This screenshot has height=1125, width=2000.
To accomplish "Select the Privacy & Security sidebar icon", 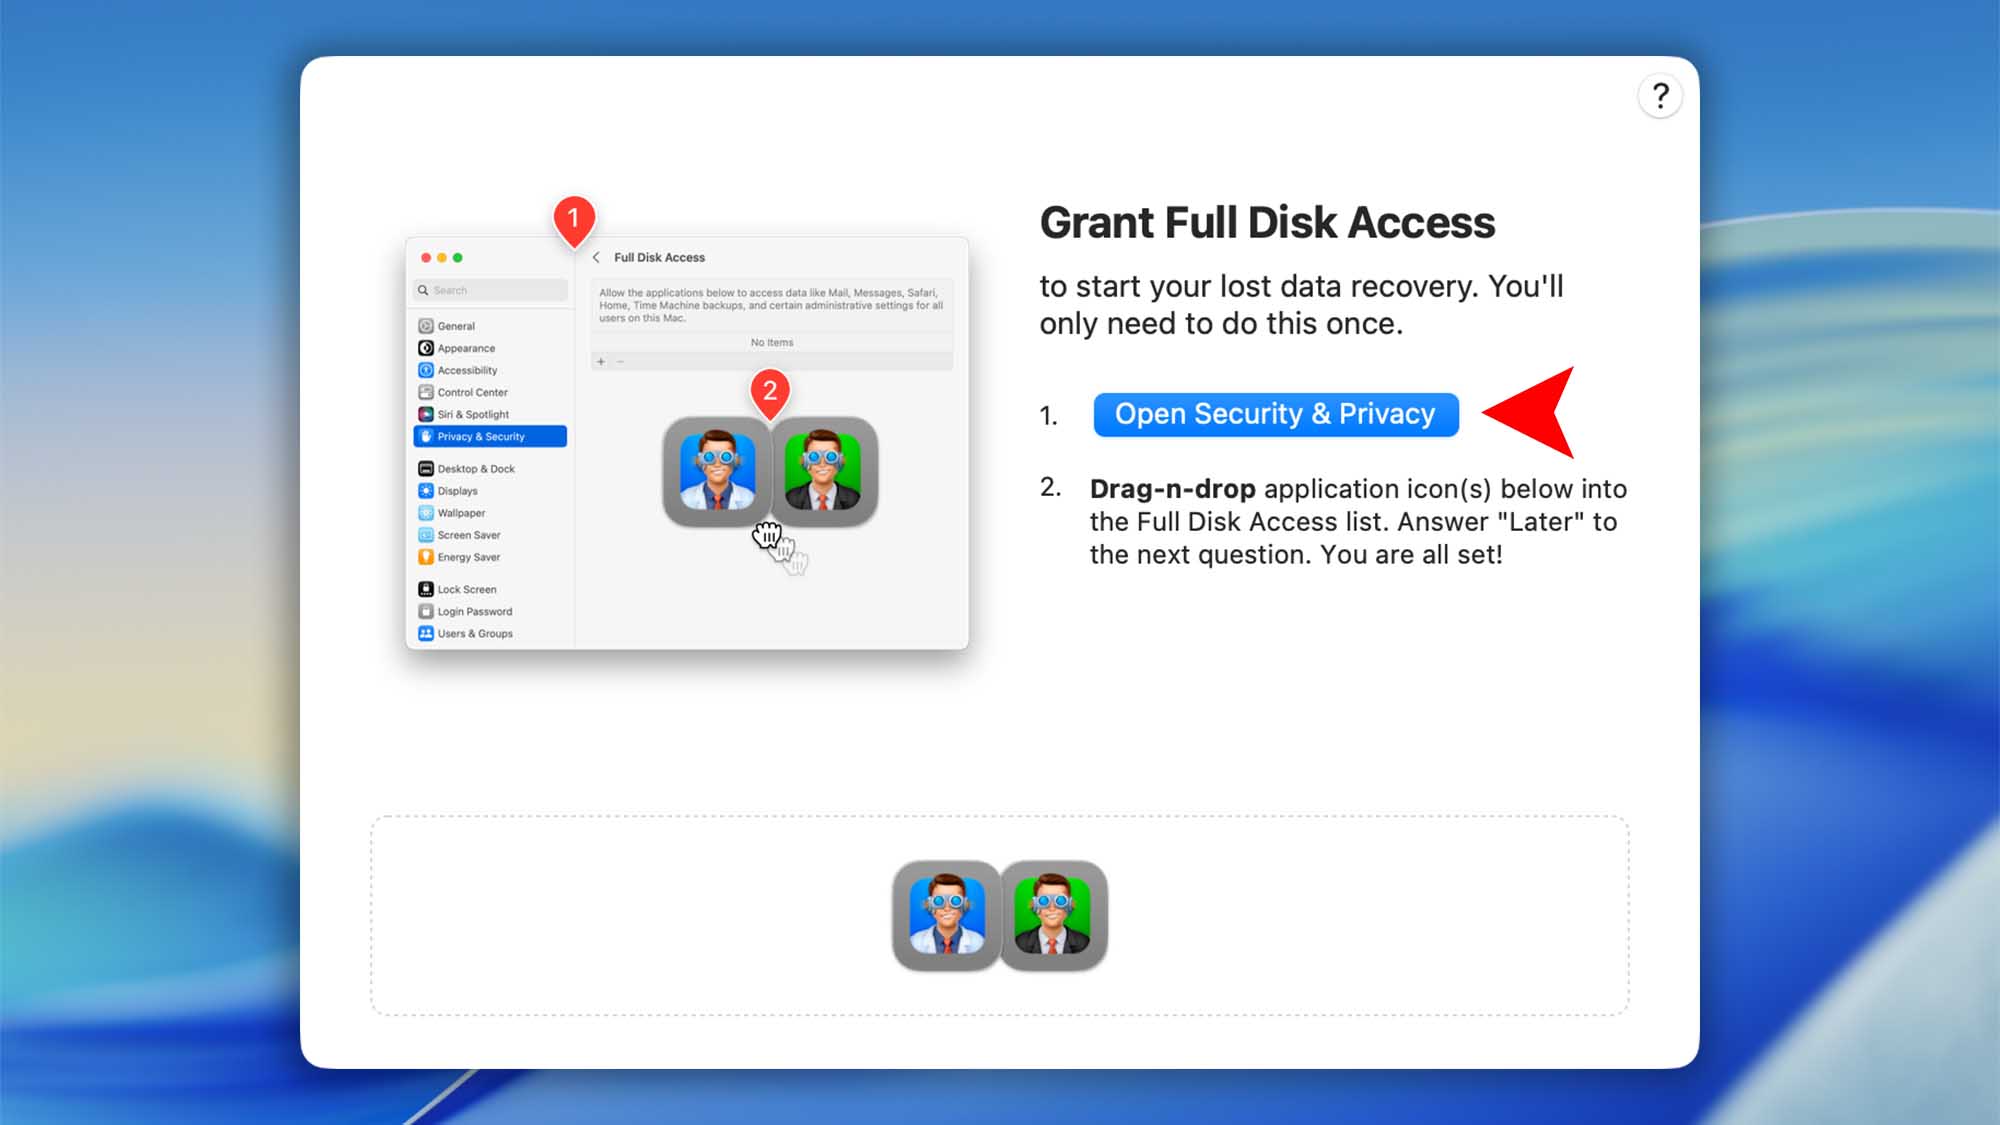I will (425, 437).
